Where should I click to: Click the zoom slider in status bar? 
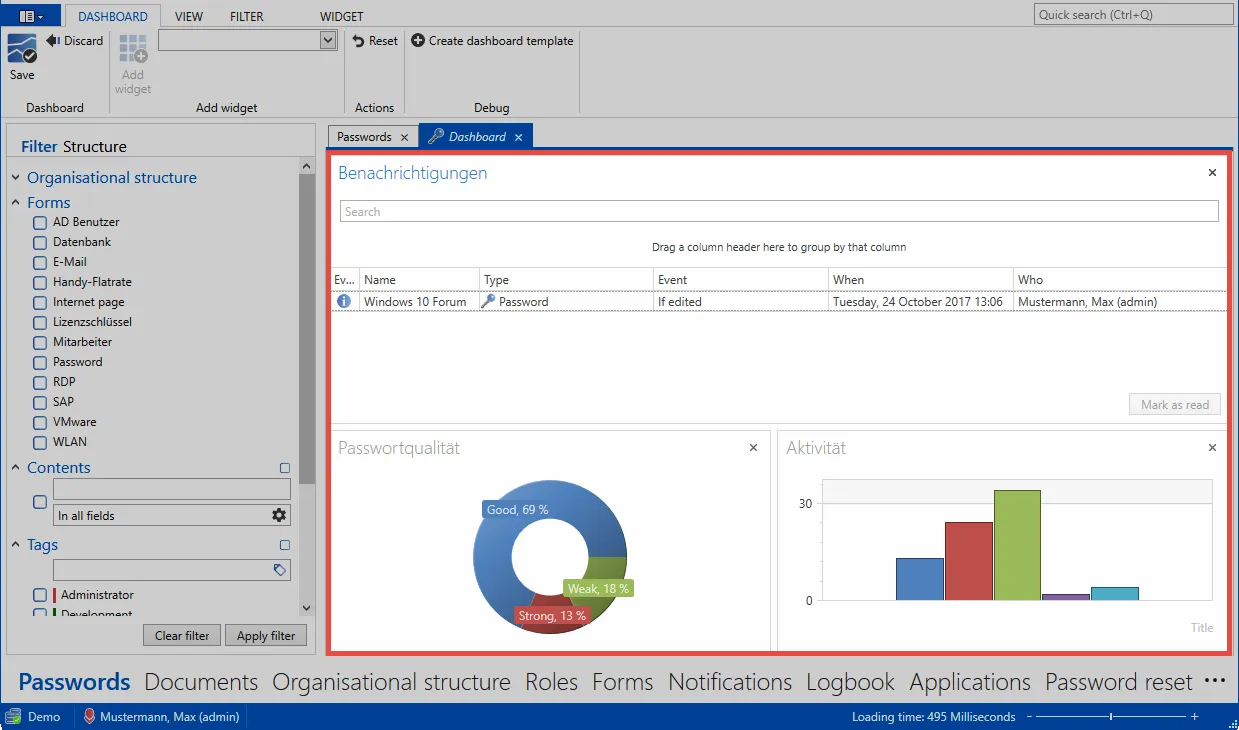click(x=1110, y=717)
